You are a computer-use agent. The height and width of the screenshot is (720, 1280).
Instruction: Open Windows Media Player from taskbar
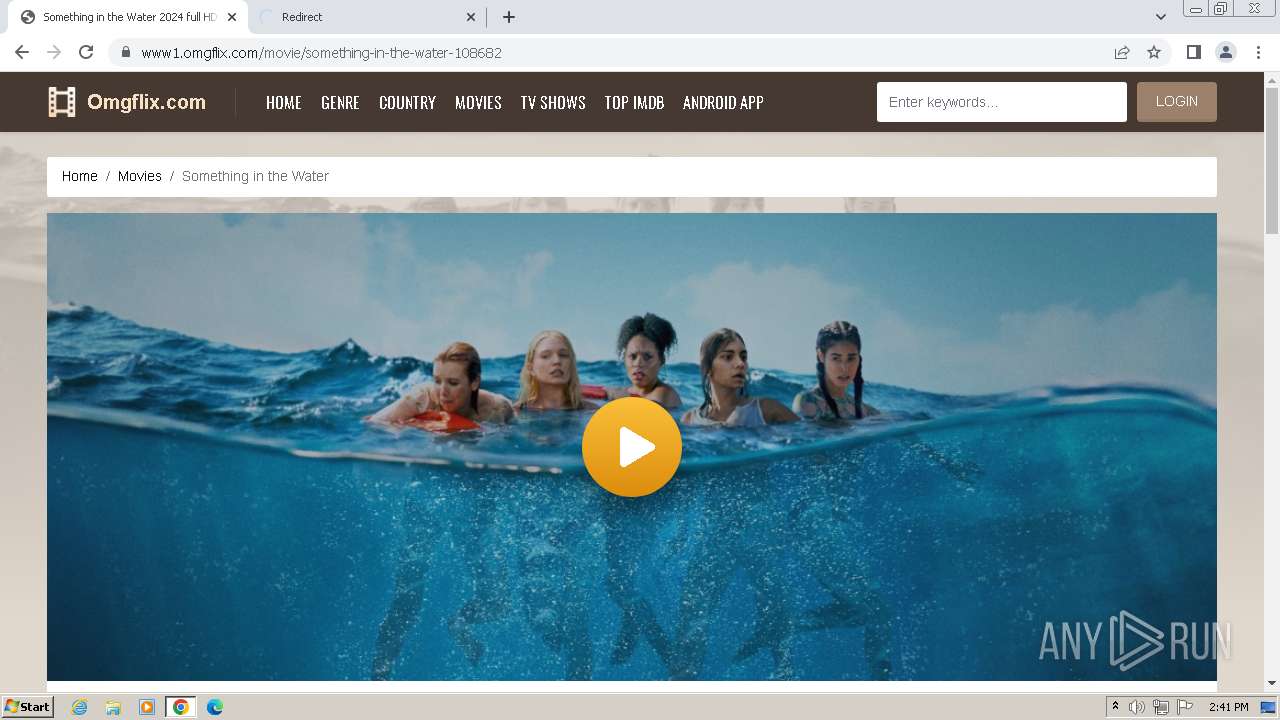pyautogui.click(x=147, y=707)
